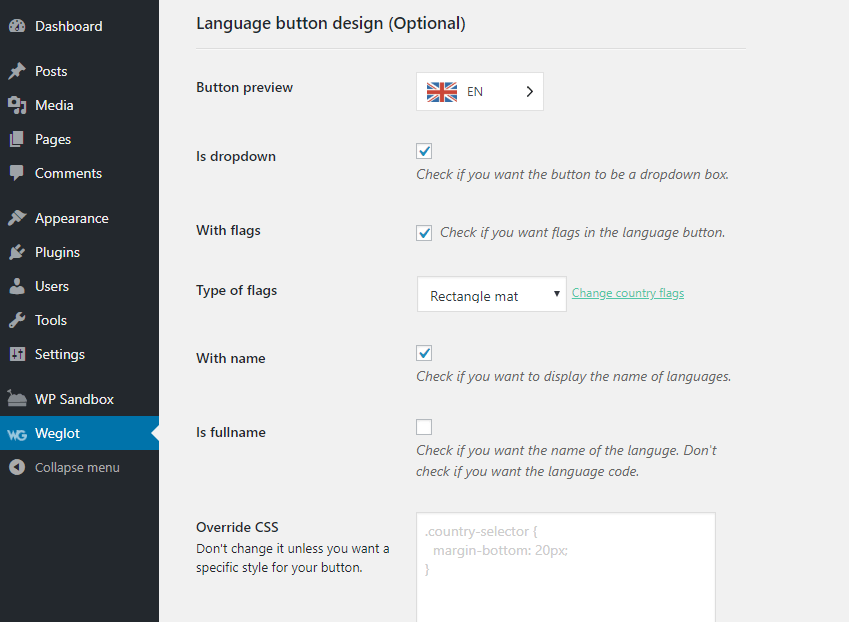Select the Plugins icon

16,252
